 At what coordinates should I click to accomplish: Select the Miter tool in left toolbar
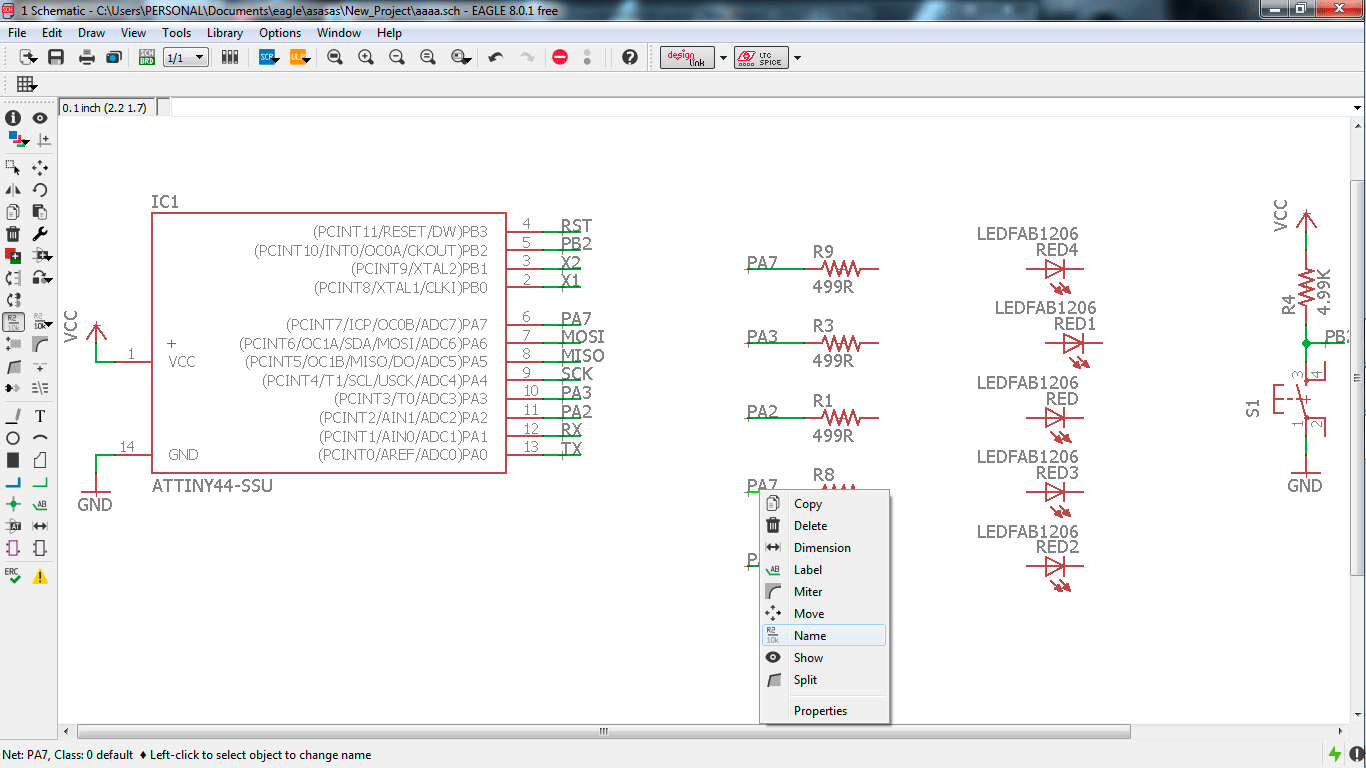[x=40, y=344]
